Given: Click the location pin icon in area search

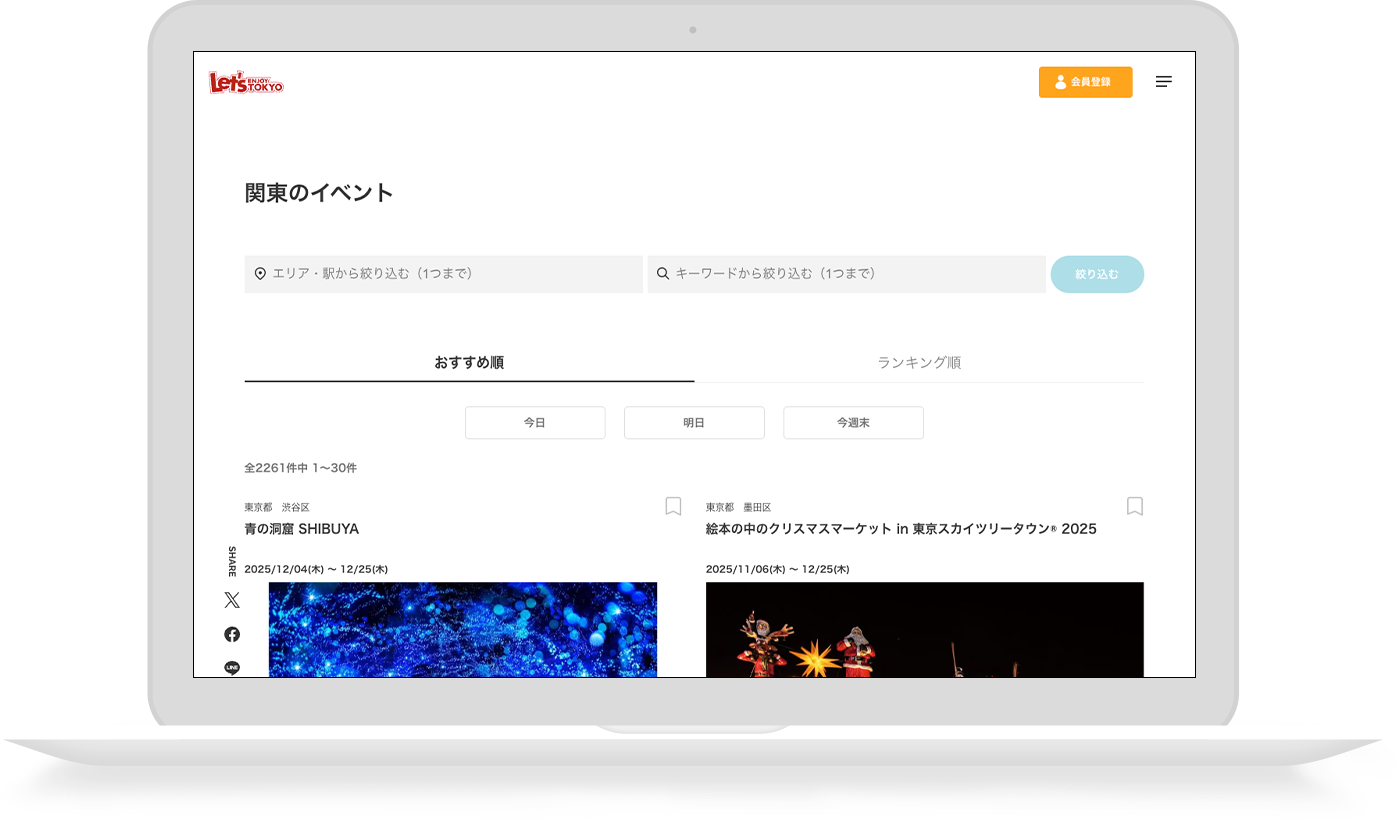Looking at the screenshot, I should pyautogui.click(x=258, y=273).
